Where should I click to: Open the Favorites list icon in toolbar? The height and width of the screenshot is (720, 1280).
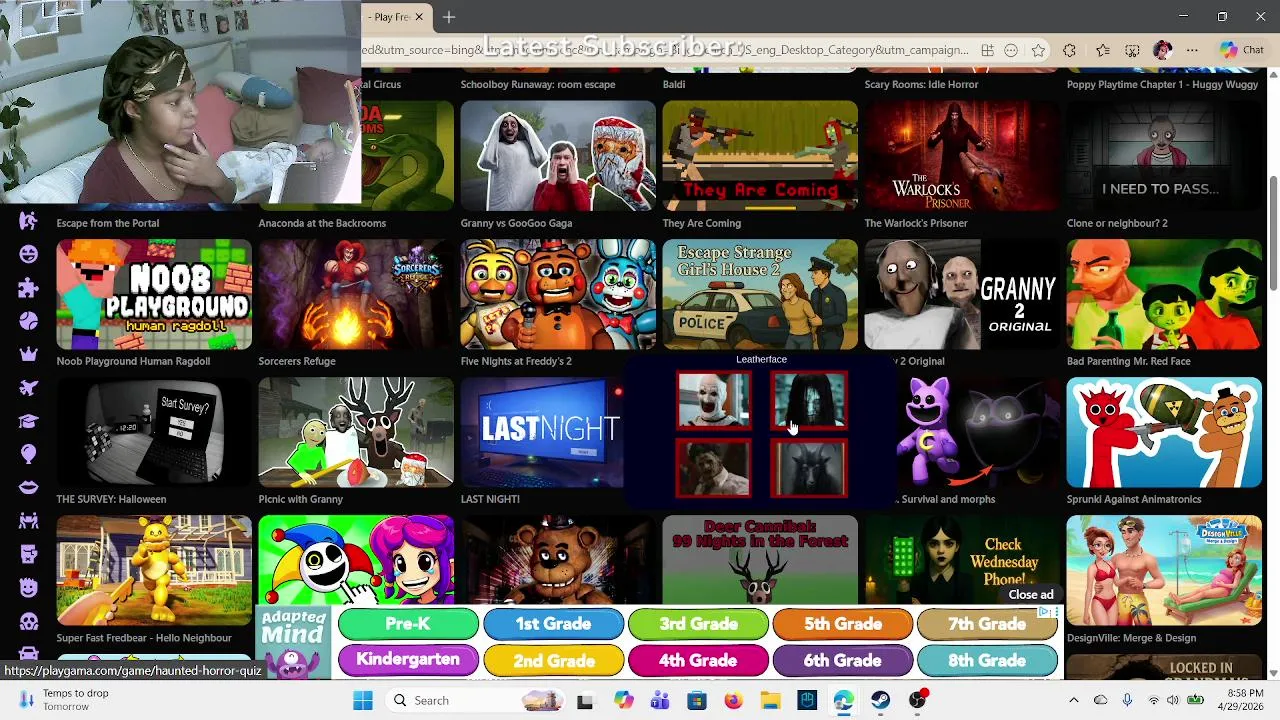pyautogui.click(x=1102, y=50)
